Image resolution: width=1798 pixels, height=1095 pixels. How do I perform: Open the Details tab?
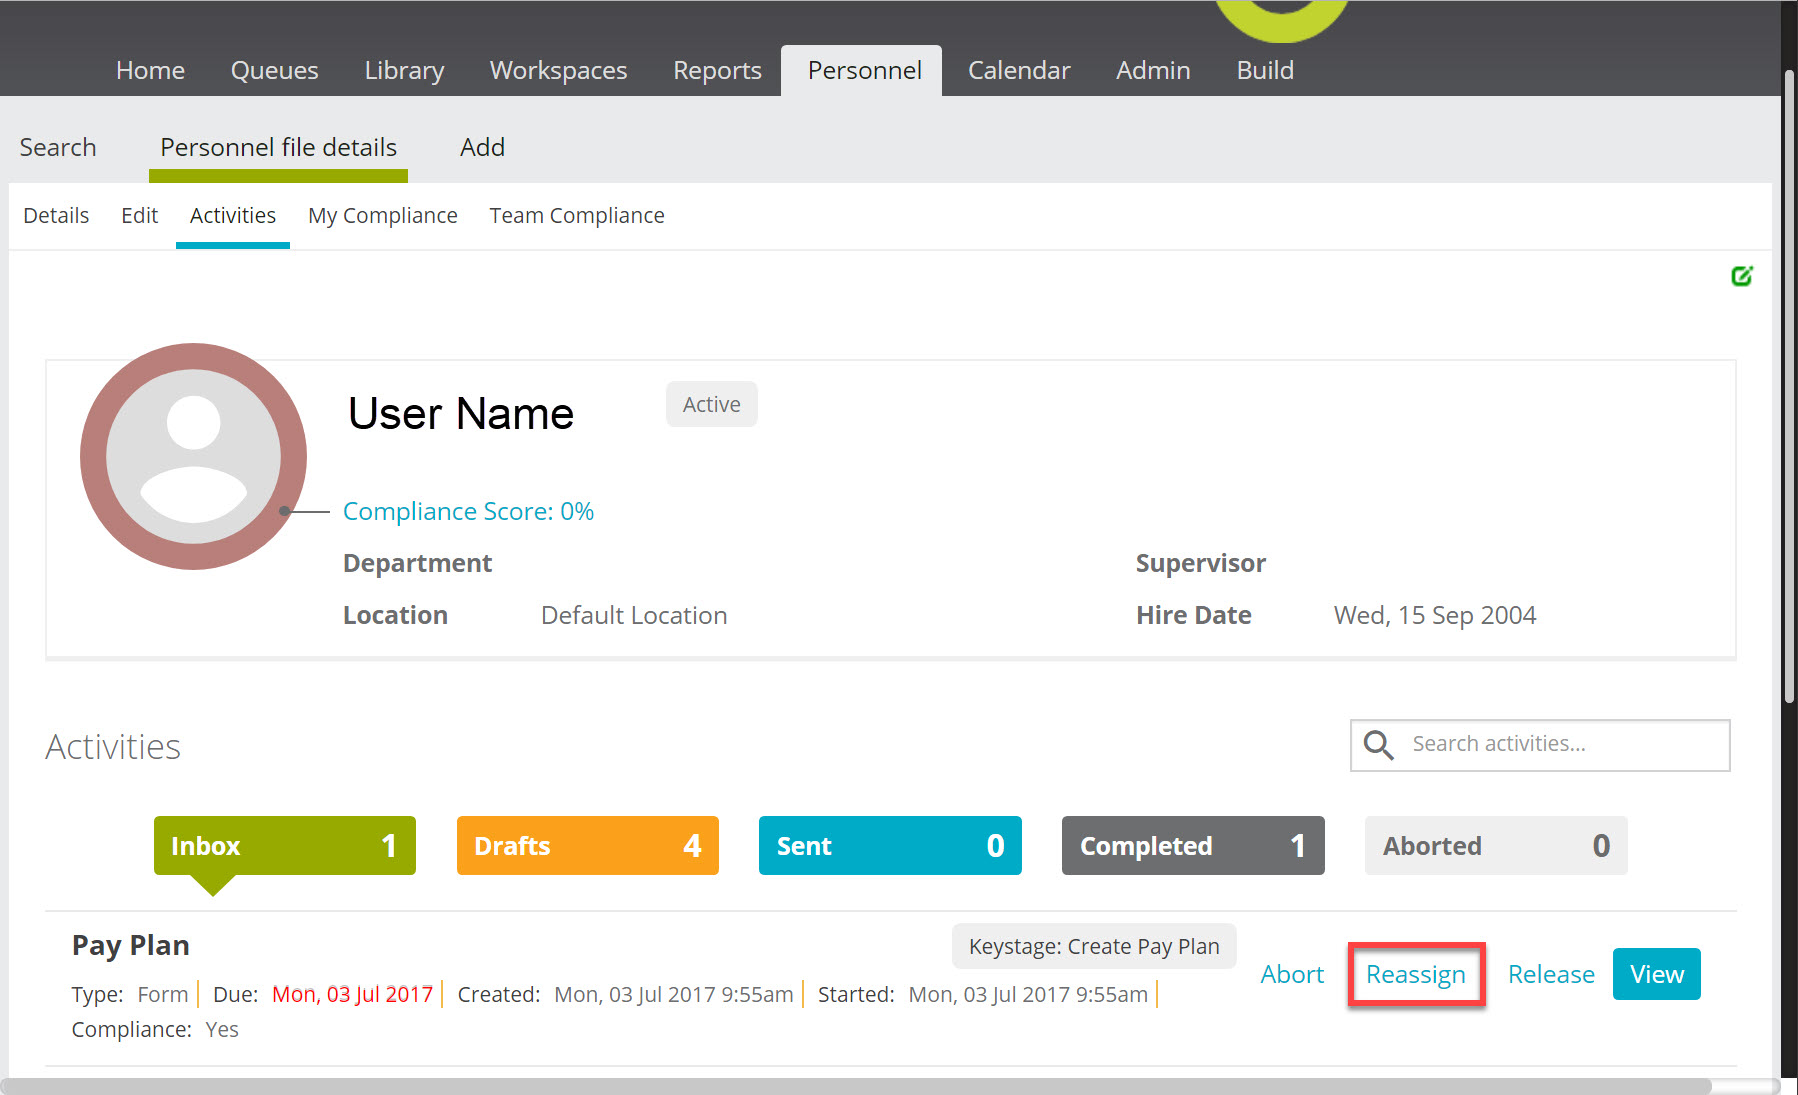[x=56, y=215]
